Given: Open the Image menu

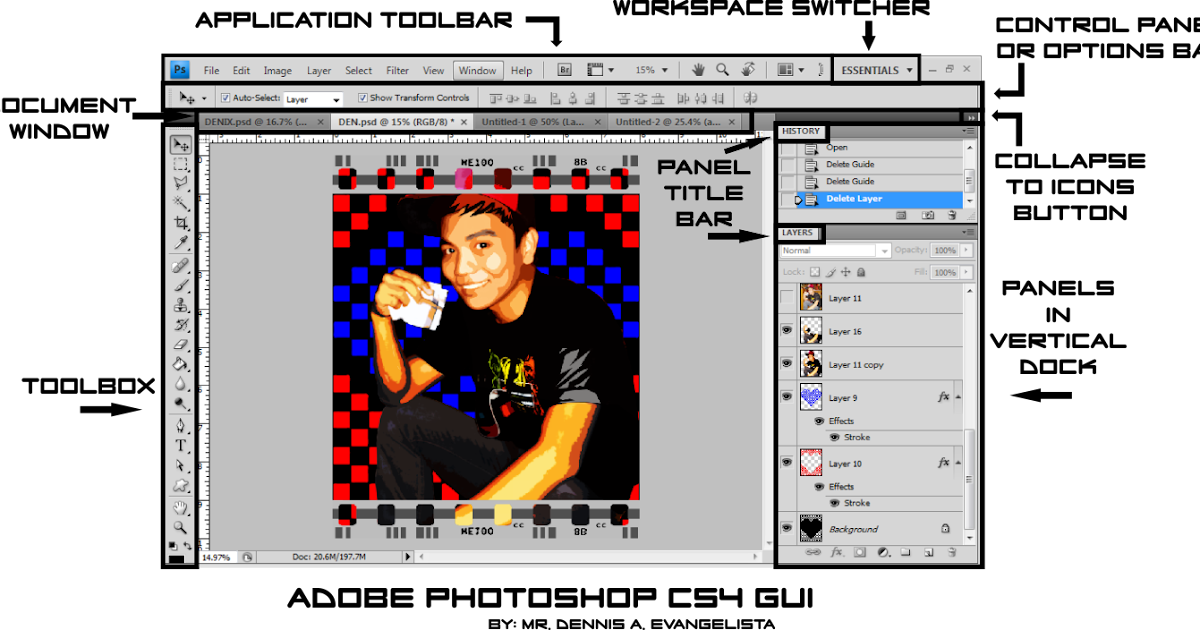Looking at the screenshot, I should coord(277,71).
